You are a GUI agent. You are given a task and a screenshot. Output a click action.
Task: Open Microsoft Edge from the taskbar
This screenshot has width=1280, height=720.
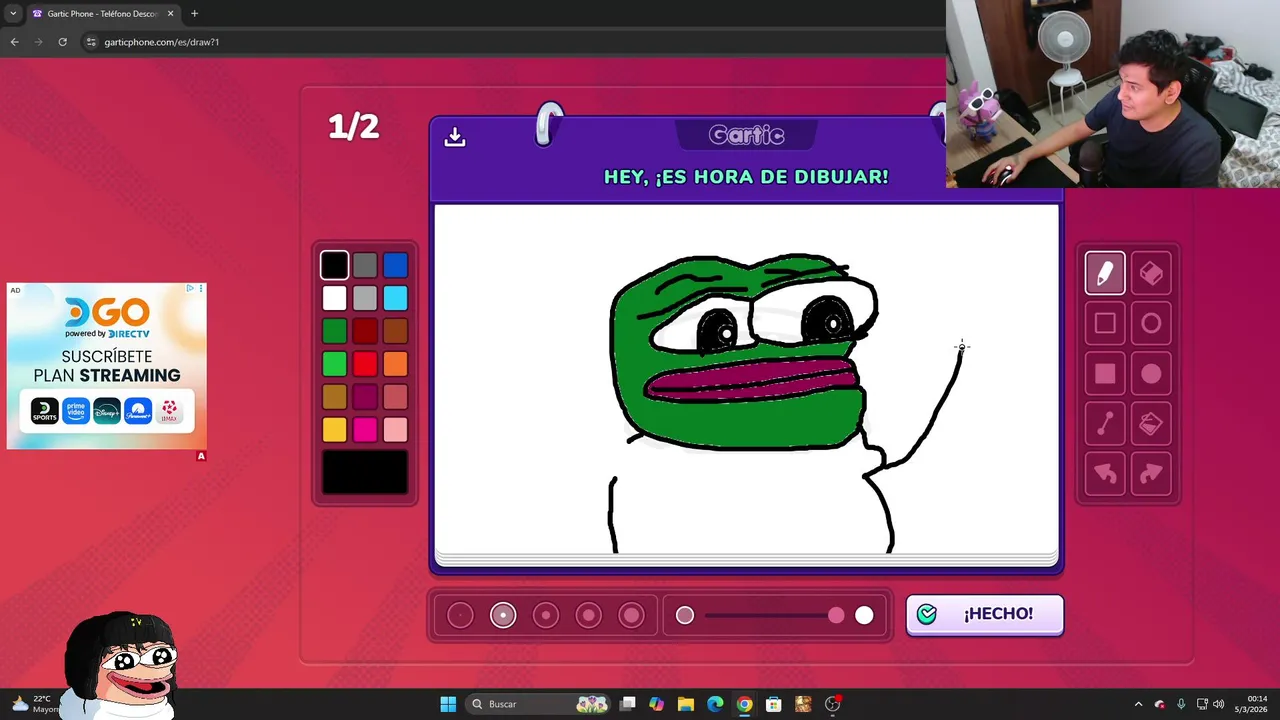(x=715, y=704)
